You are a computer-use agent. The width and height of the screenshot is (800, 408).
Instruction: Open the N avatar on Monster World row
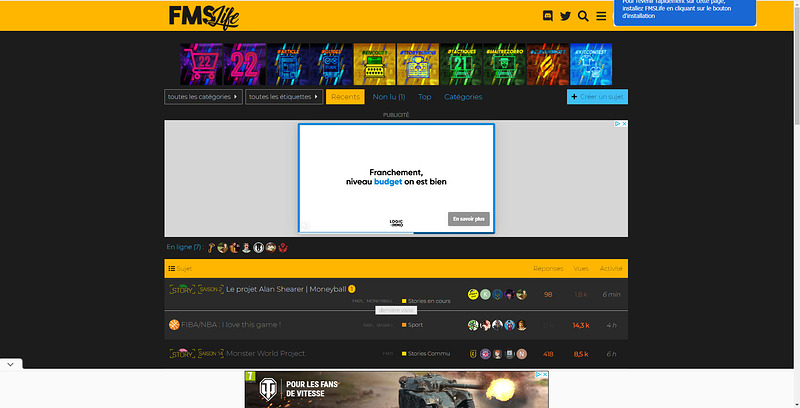point(521,354)
